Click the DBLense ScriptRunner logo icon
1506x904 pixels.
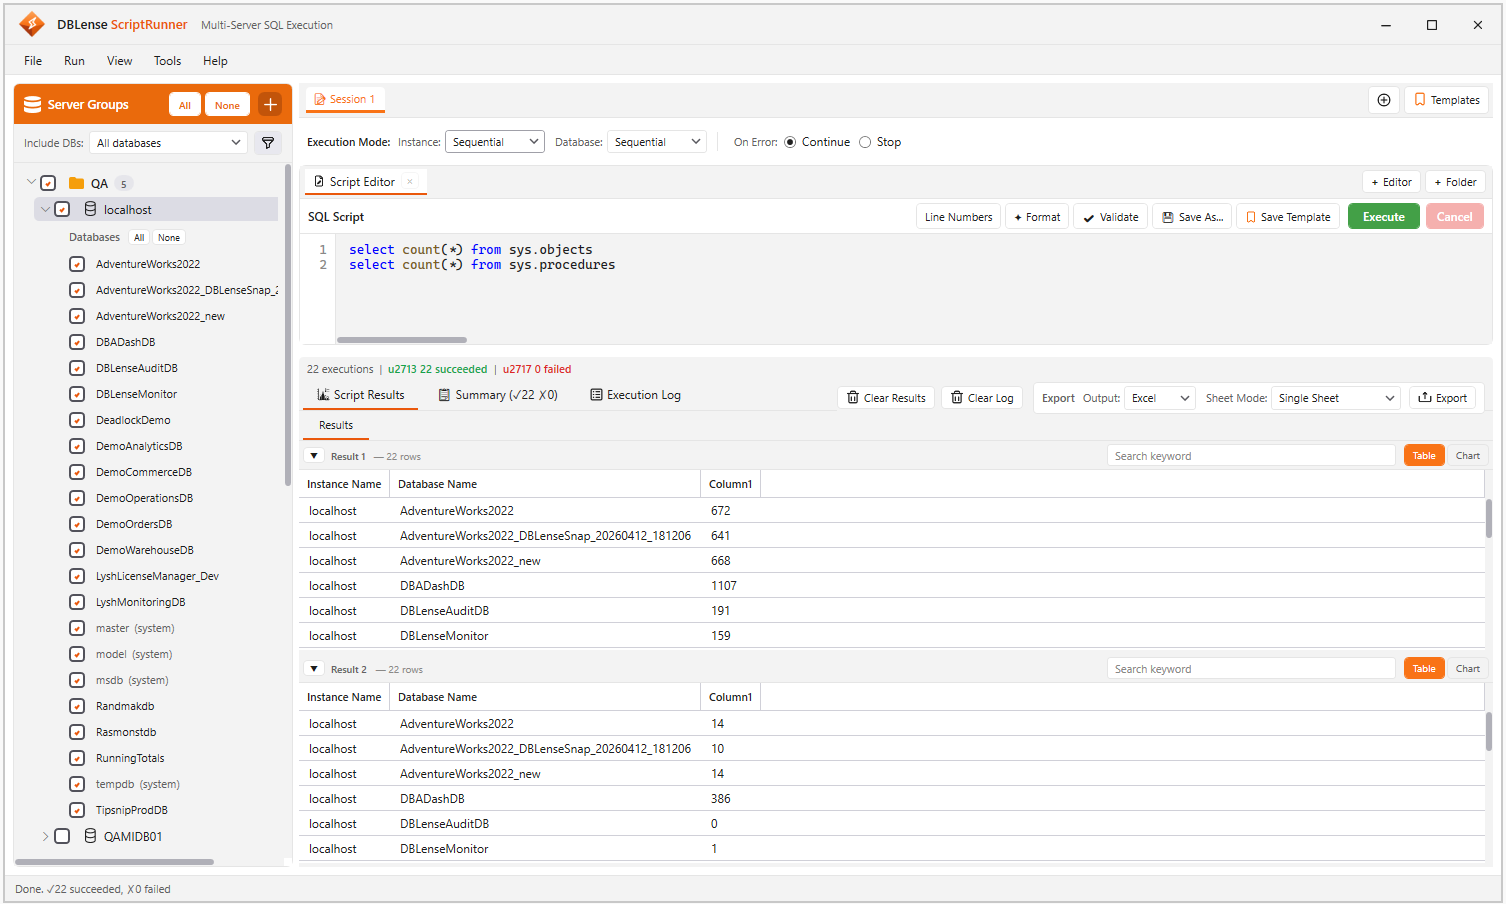[x=32, y=24]
